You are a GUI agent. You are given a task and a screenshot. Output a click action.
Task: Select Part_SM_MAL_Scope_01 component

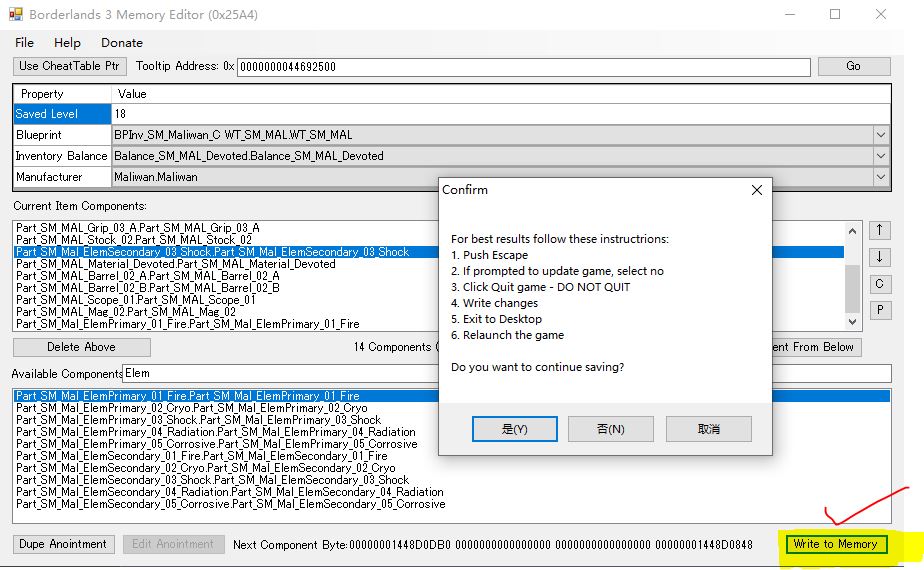tap(136, 299)
